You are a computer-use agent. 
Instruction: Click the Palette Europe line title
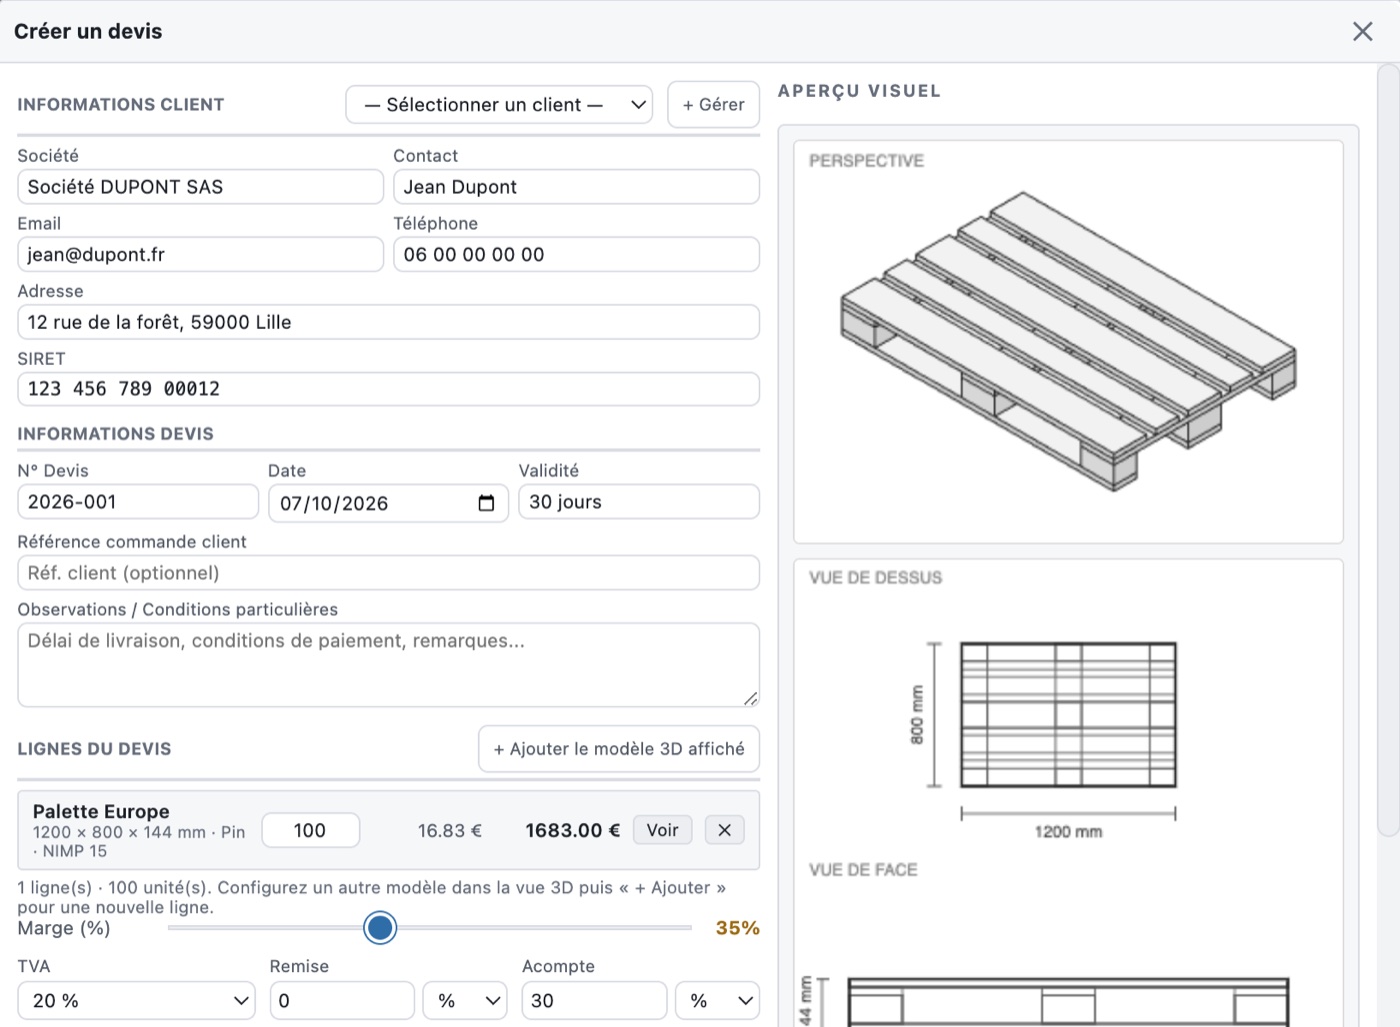pos(101,811)
